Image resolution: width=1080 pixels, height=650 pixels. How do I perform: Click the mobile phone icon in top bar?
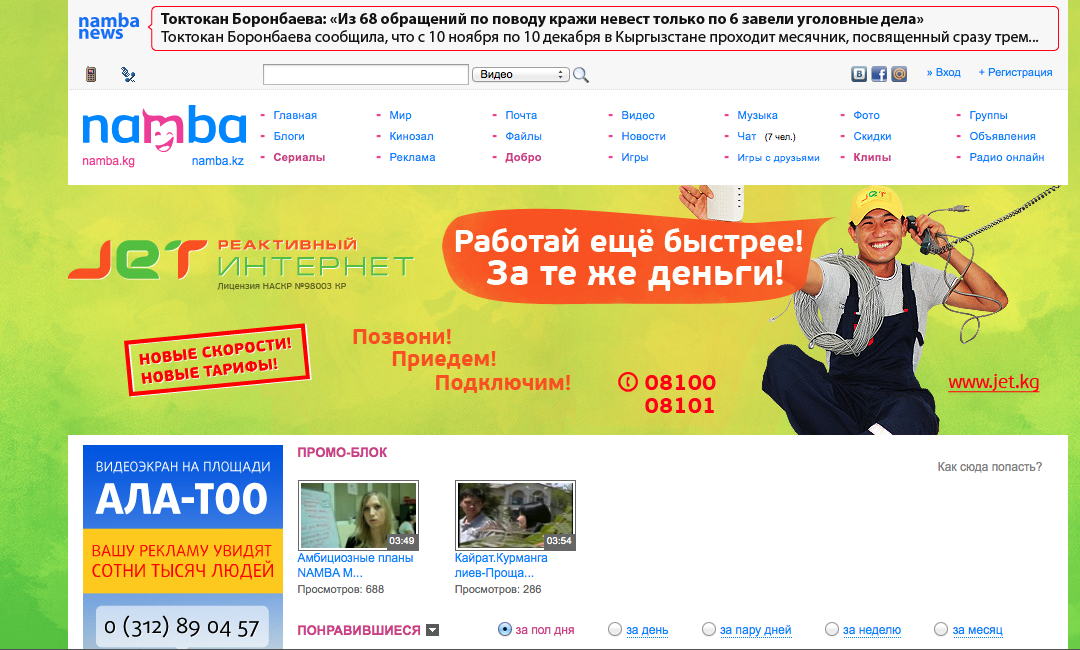tap(91, 74)
